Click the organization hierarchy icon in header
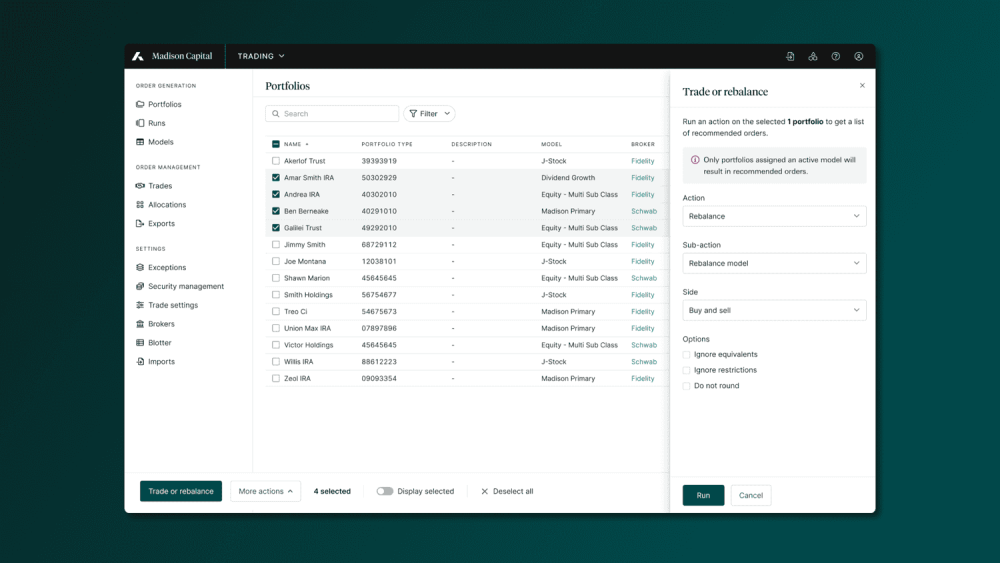 [x=813, y=56]
